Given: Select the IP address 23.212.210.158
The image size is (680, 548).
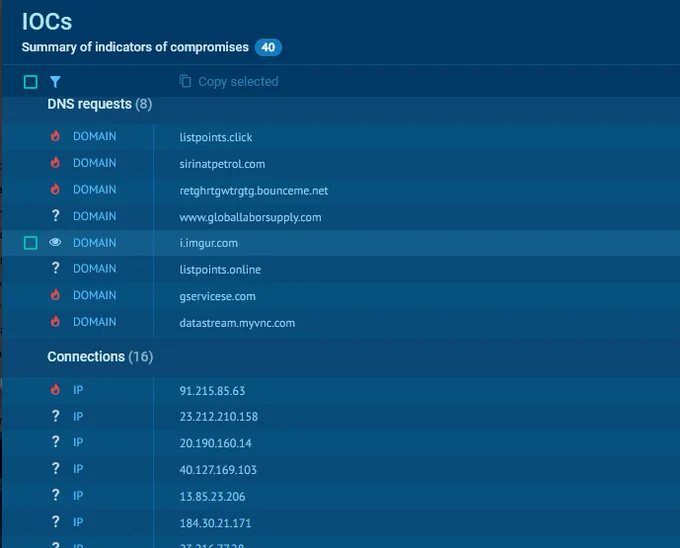Looking at the screenshot, I should coord(219,417).
